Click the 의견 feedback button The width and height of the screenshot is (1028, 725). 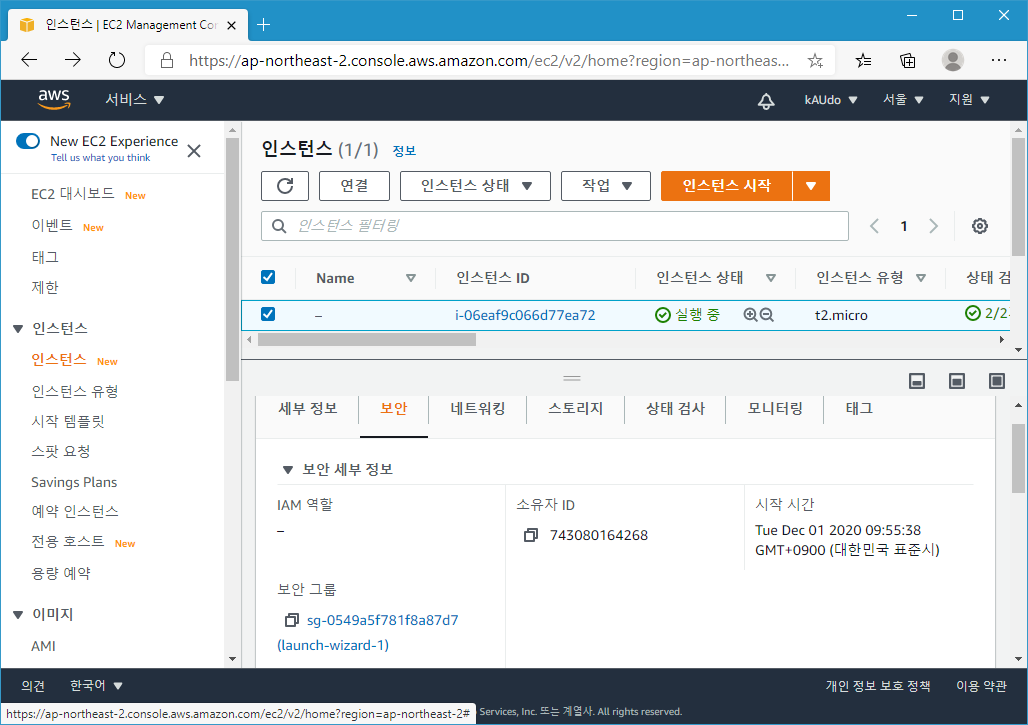[33, 686]
